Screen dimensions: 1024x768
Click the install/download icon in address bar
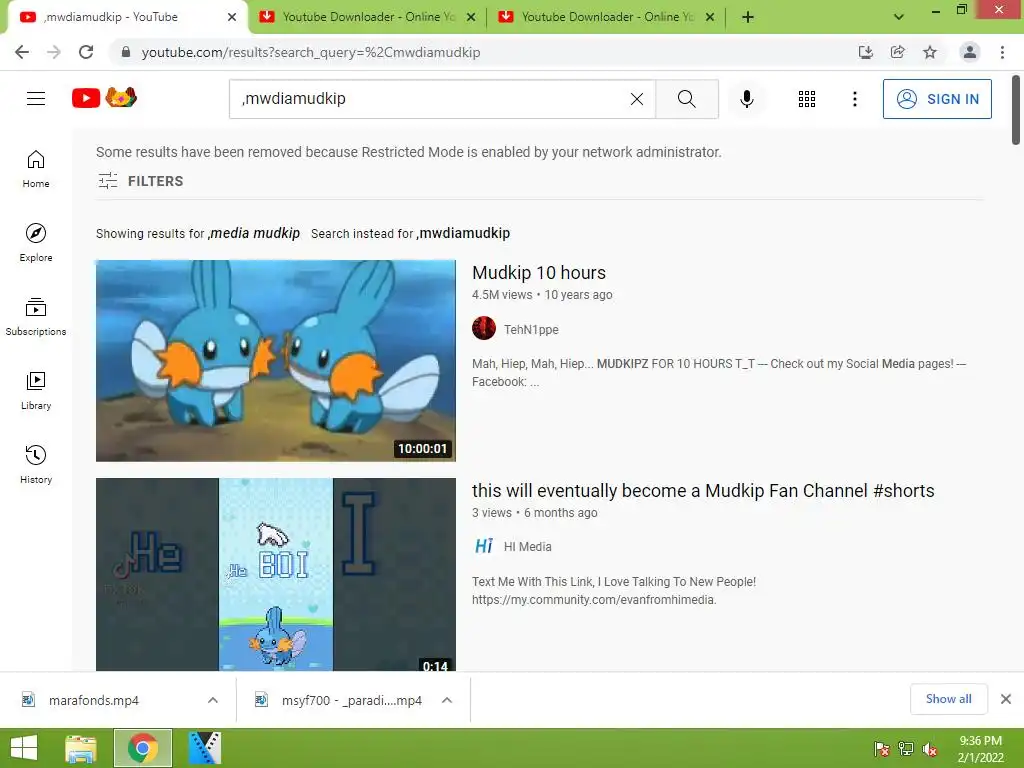866,52
